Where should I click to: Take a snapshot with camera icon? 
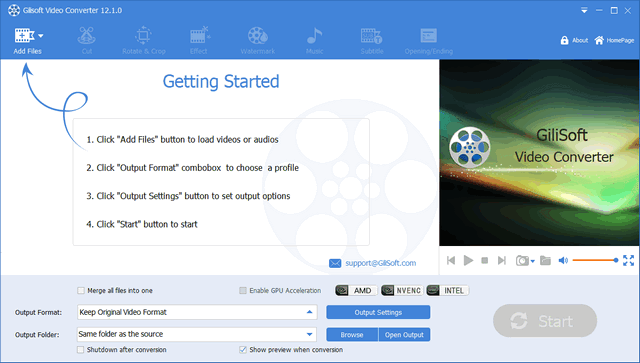pyautogui.click(x=522, y=261)
